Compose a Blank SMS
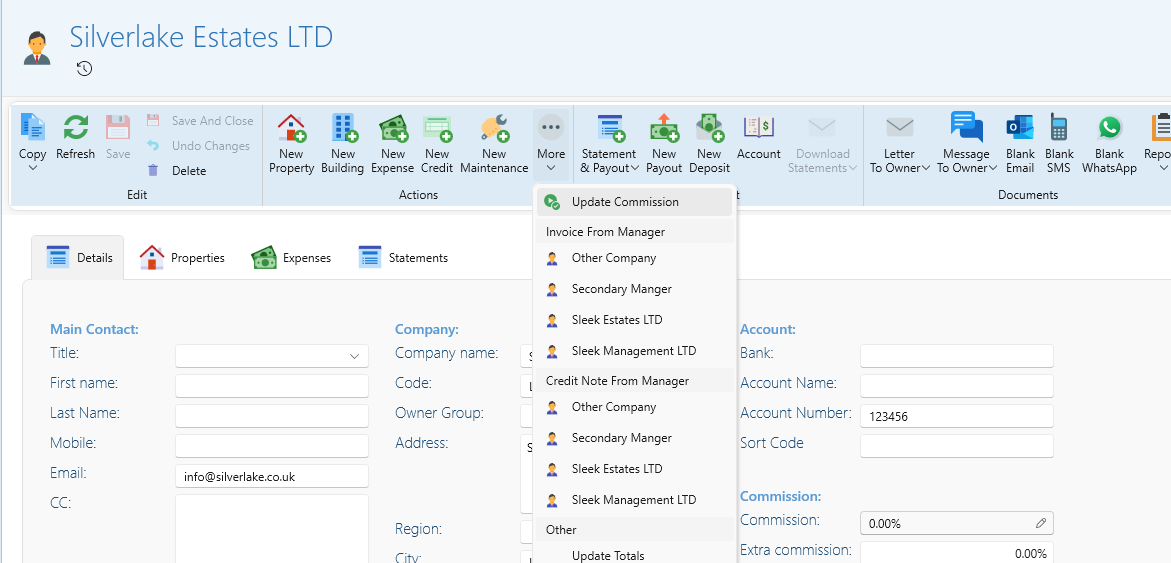The image size is (1171, 563). click(1058, 144)
